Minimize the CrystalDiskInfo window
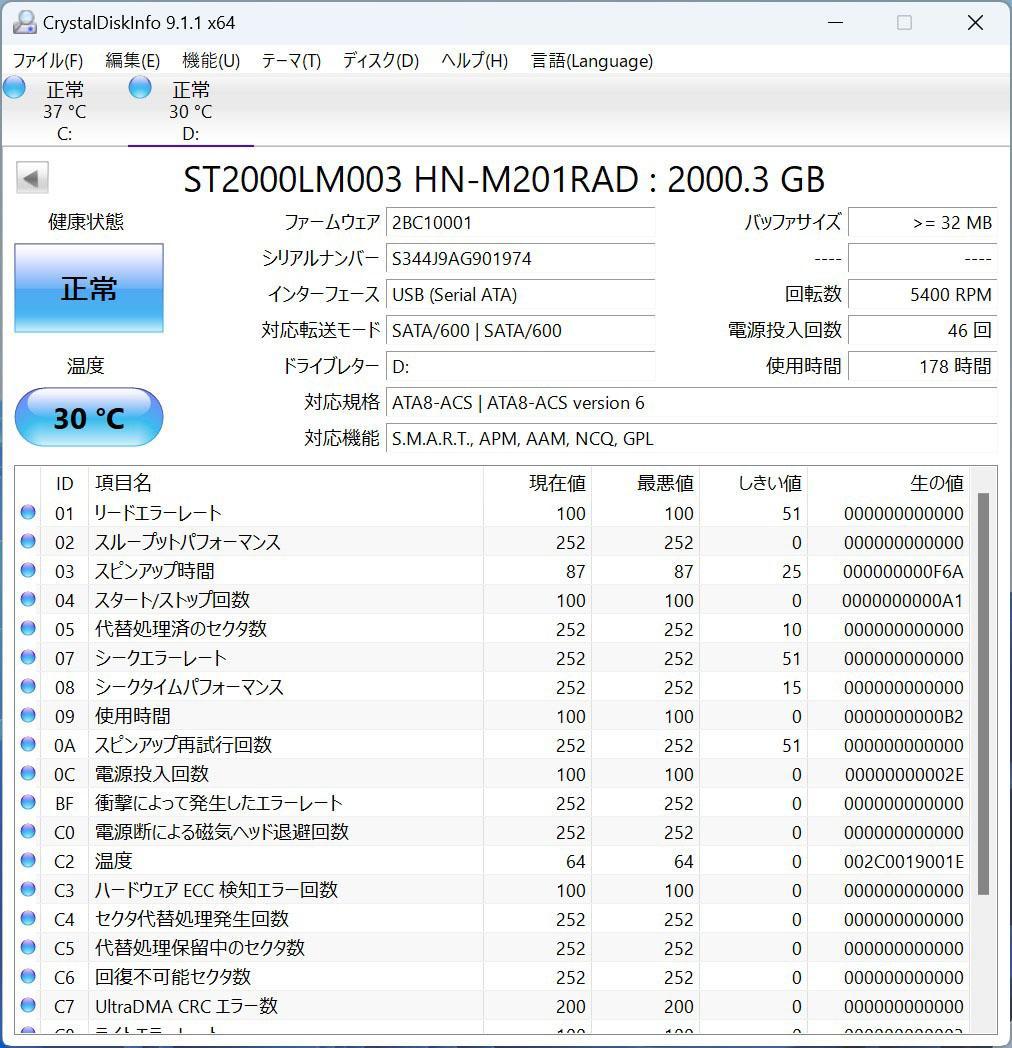This screenshot has width=1012, height=1048. pyautogui.click(x=836, y=23)
